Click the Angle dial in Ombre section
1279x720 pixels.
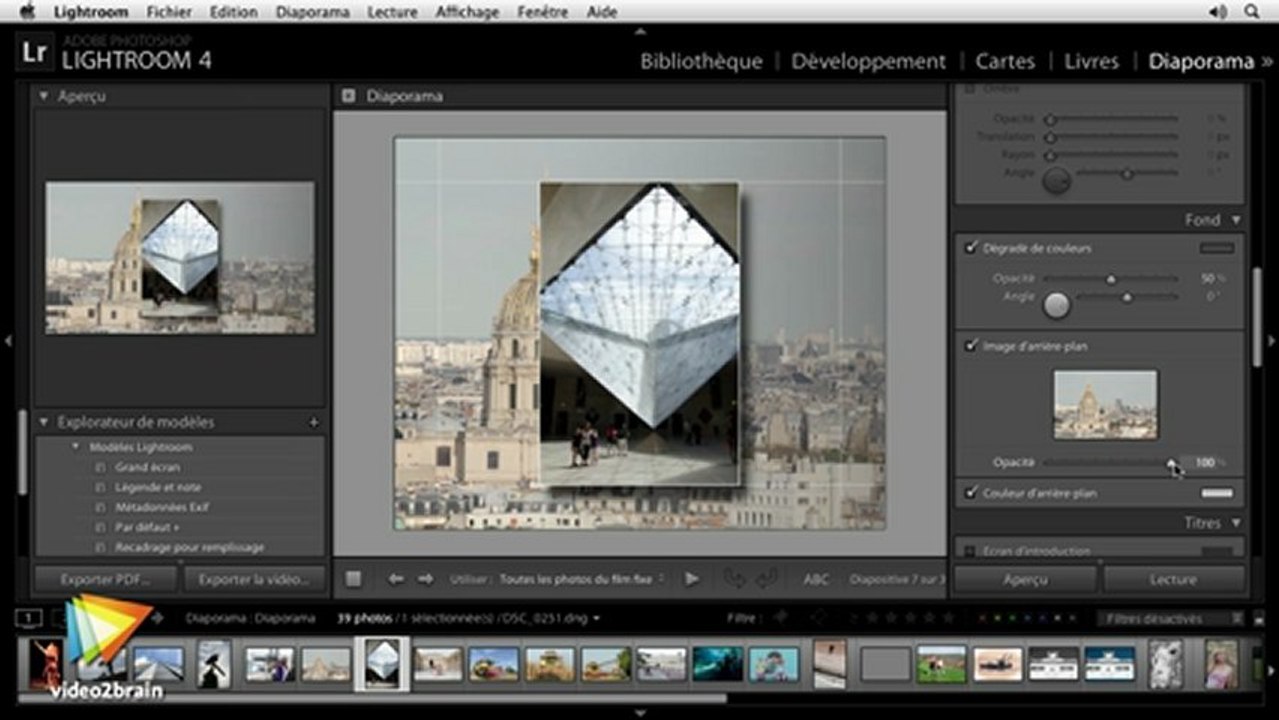1057,180
